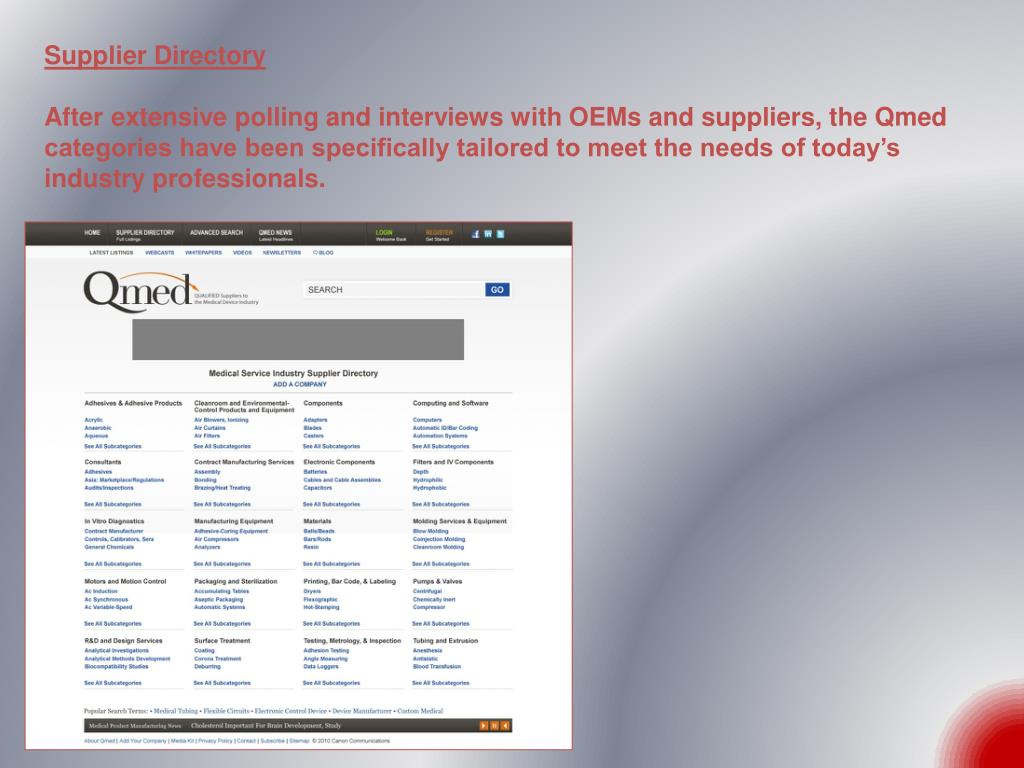Open Advanced Search in top navigation
Viewport: 1024px width, 768px height.
pyautogui.click(x=216, y=232)
